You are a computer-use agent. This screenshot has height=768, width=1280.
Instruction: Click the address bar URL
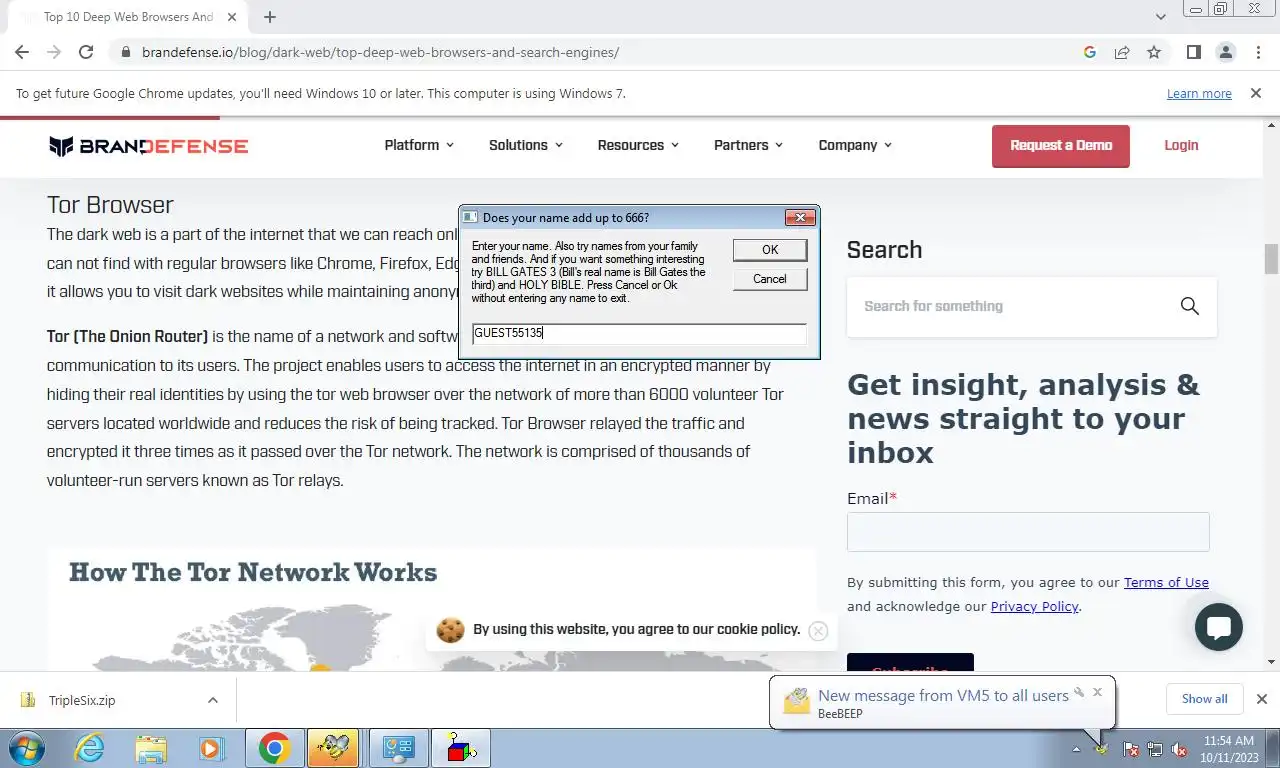tap(380, 52)
